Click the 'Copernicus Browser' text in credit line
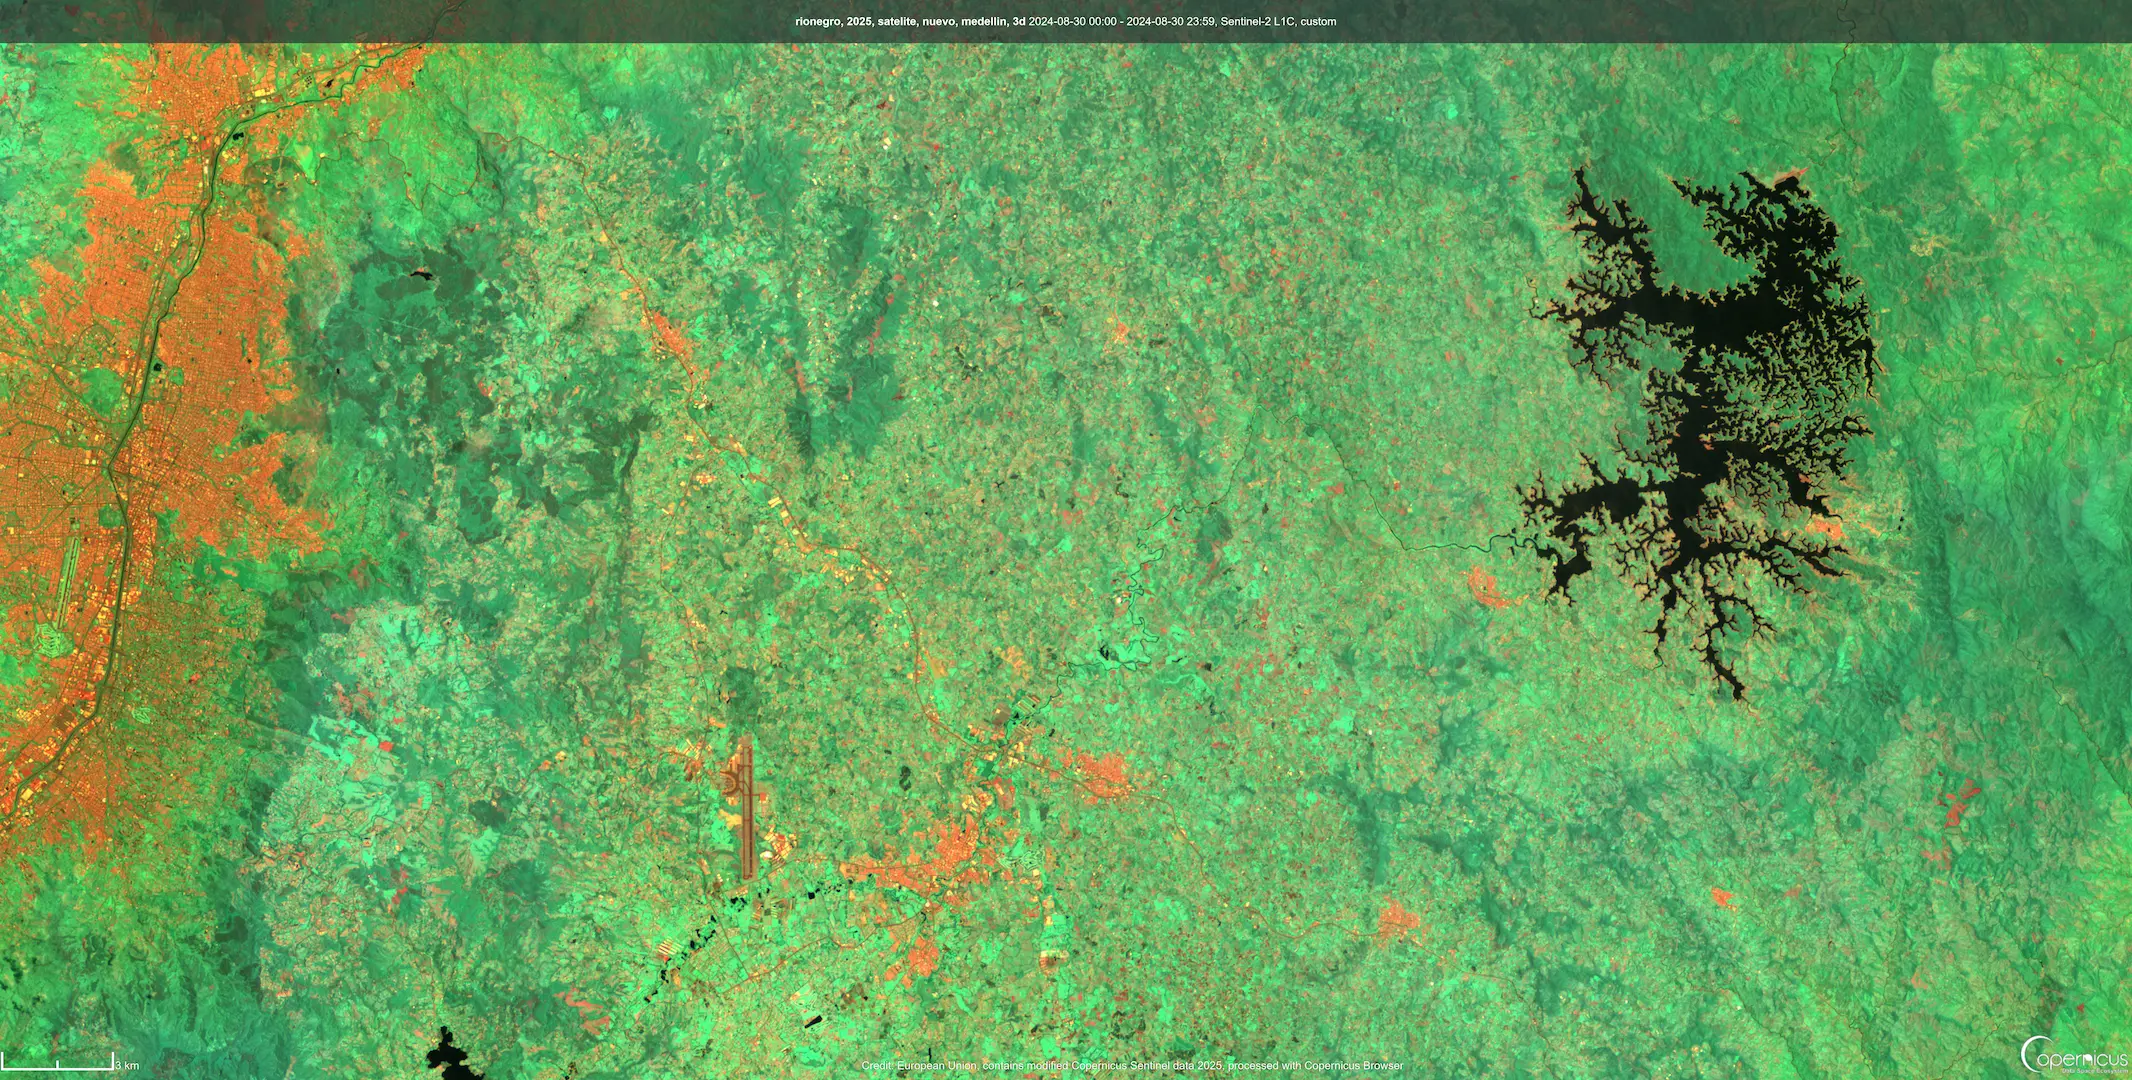This screenshot has width=2132, height=1080. (1355, 1066)
